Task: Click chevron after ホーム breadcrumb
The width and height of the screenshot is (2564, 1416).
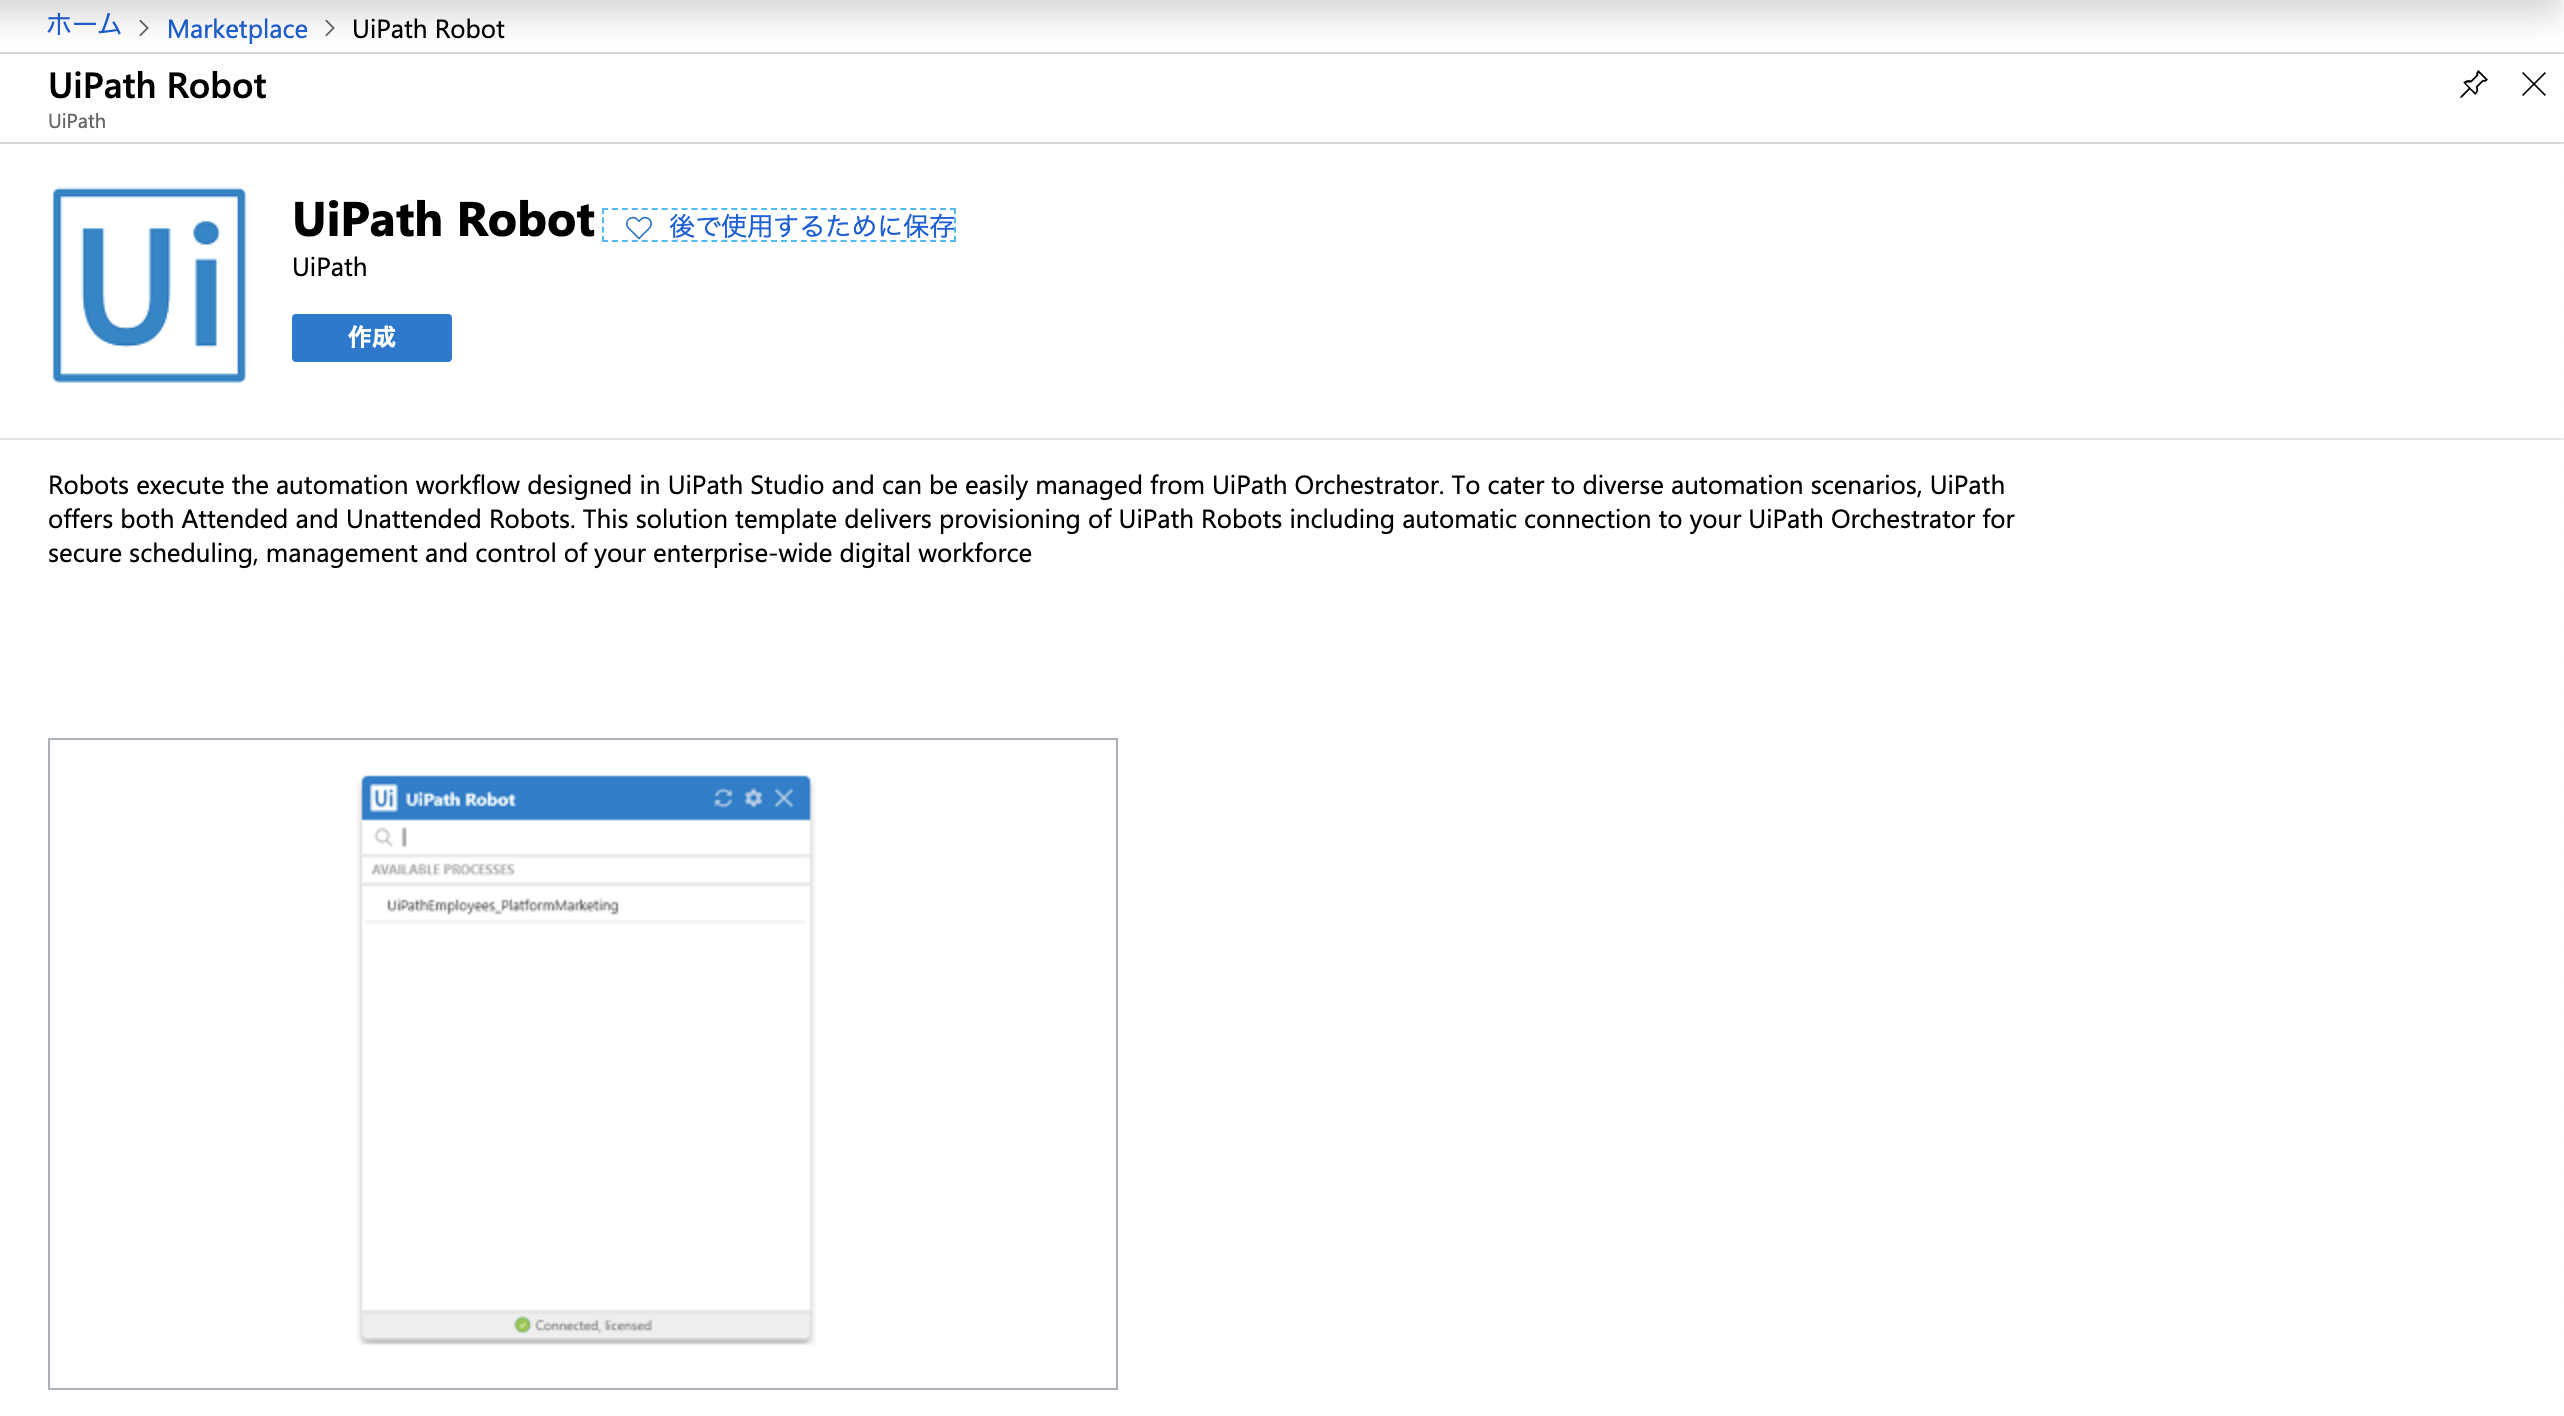Action: point(144,29)
